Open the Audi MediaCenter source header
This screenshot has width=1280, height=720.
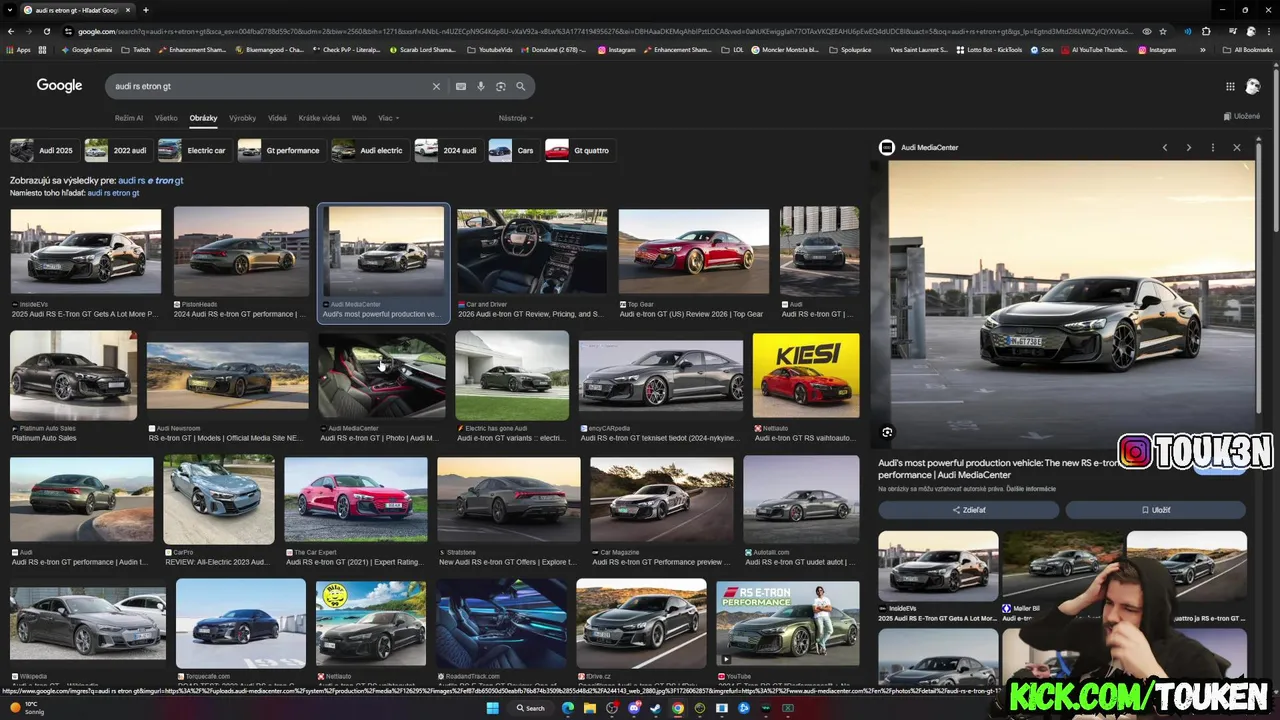pos(920,147)
